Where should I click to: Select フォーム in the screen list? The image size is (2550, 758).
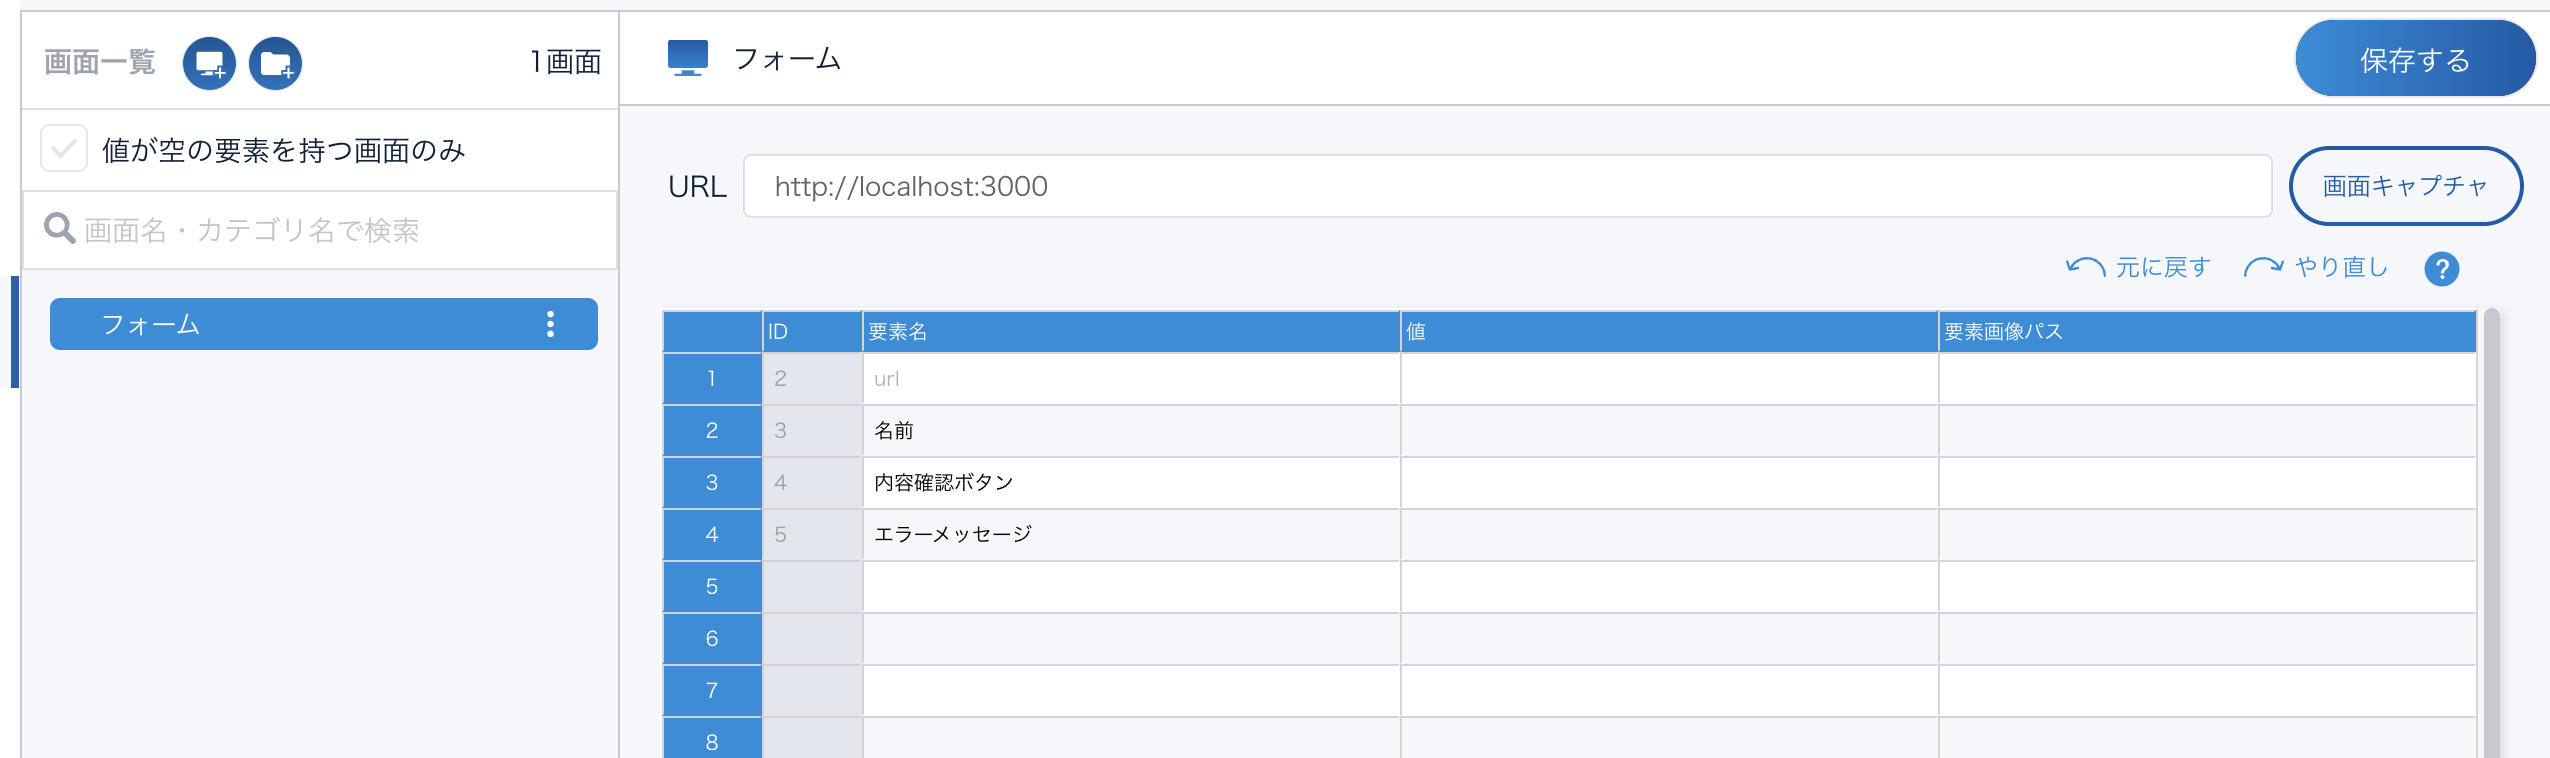tap(300, 324)
